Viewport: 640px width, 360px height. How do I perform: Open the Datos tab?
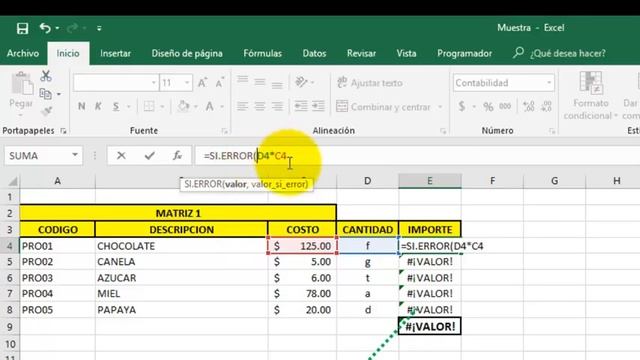(314, 53)
